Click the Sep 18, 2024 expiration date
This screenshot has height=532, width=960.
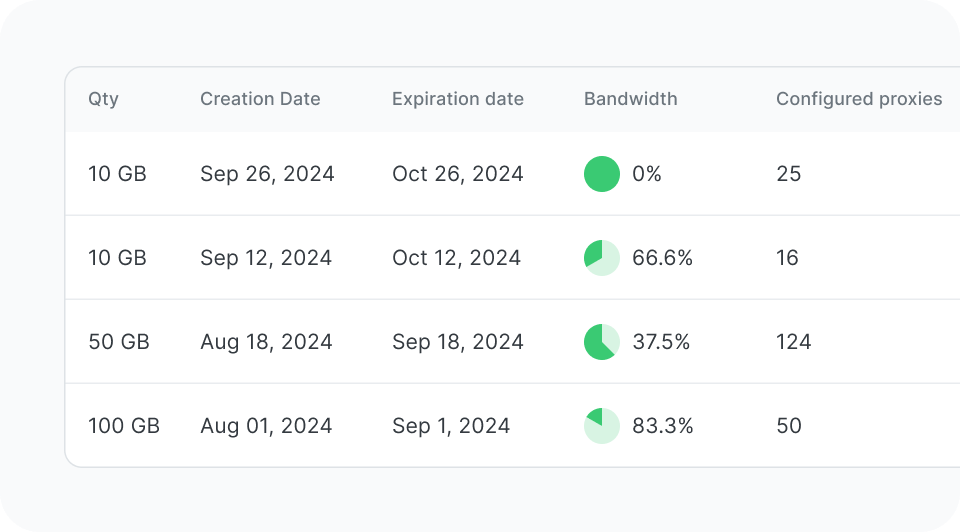pyautogui.click(x=458, y=342)
